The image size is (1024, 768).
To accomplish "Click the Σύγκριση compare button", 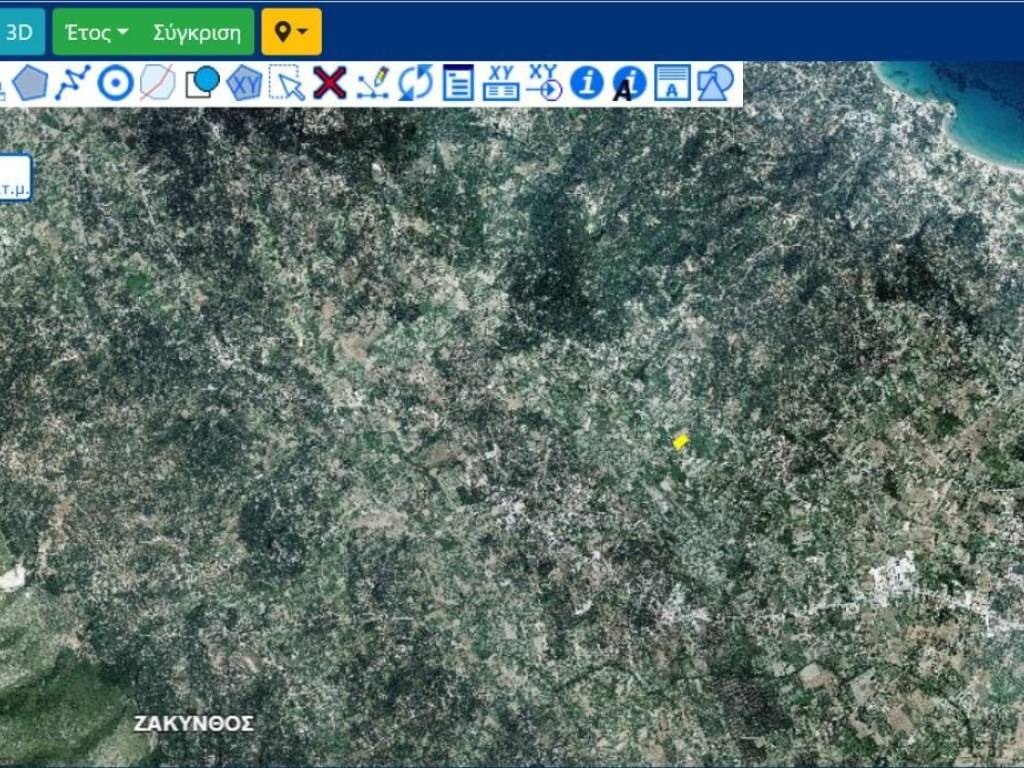I will tap(197, 32).
